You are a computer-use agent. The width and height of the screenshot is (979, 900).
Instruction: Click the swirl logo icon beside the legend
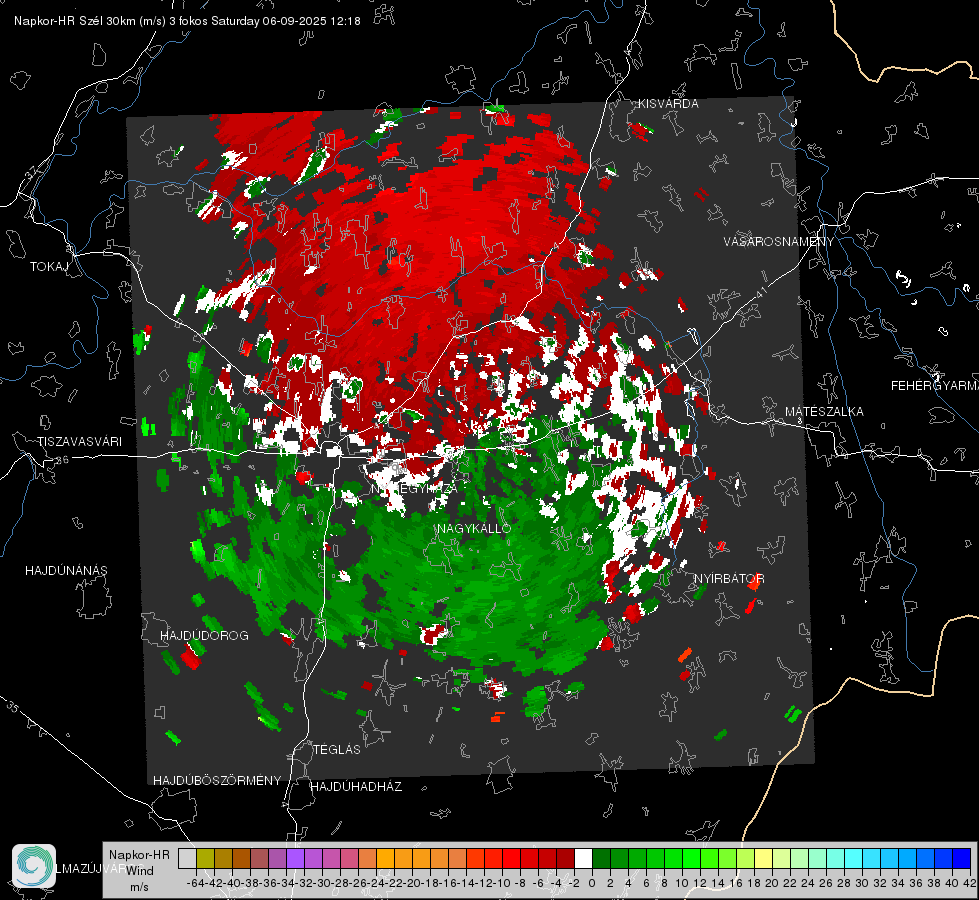pos(34,866)
